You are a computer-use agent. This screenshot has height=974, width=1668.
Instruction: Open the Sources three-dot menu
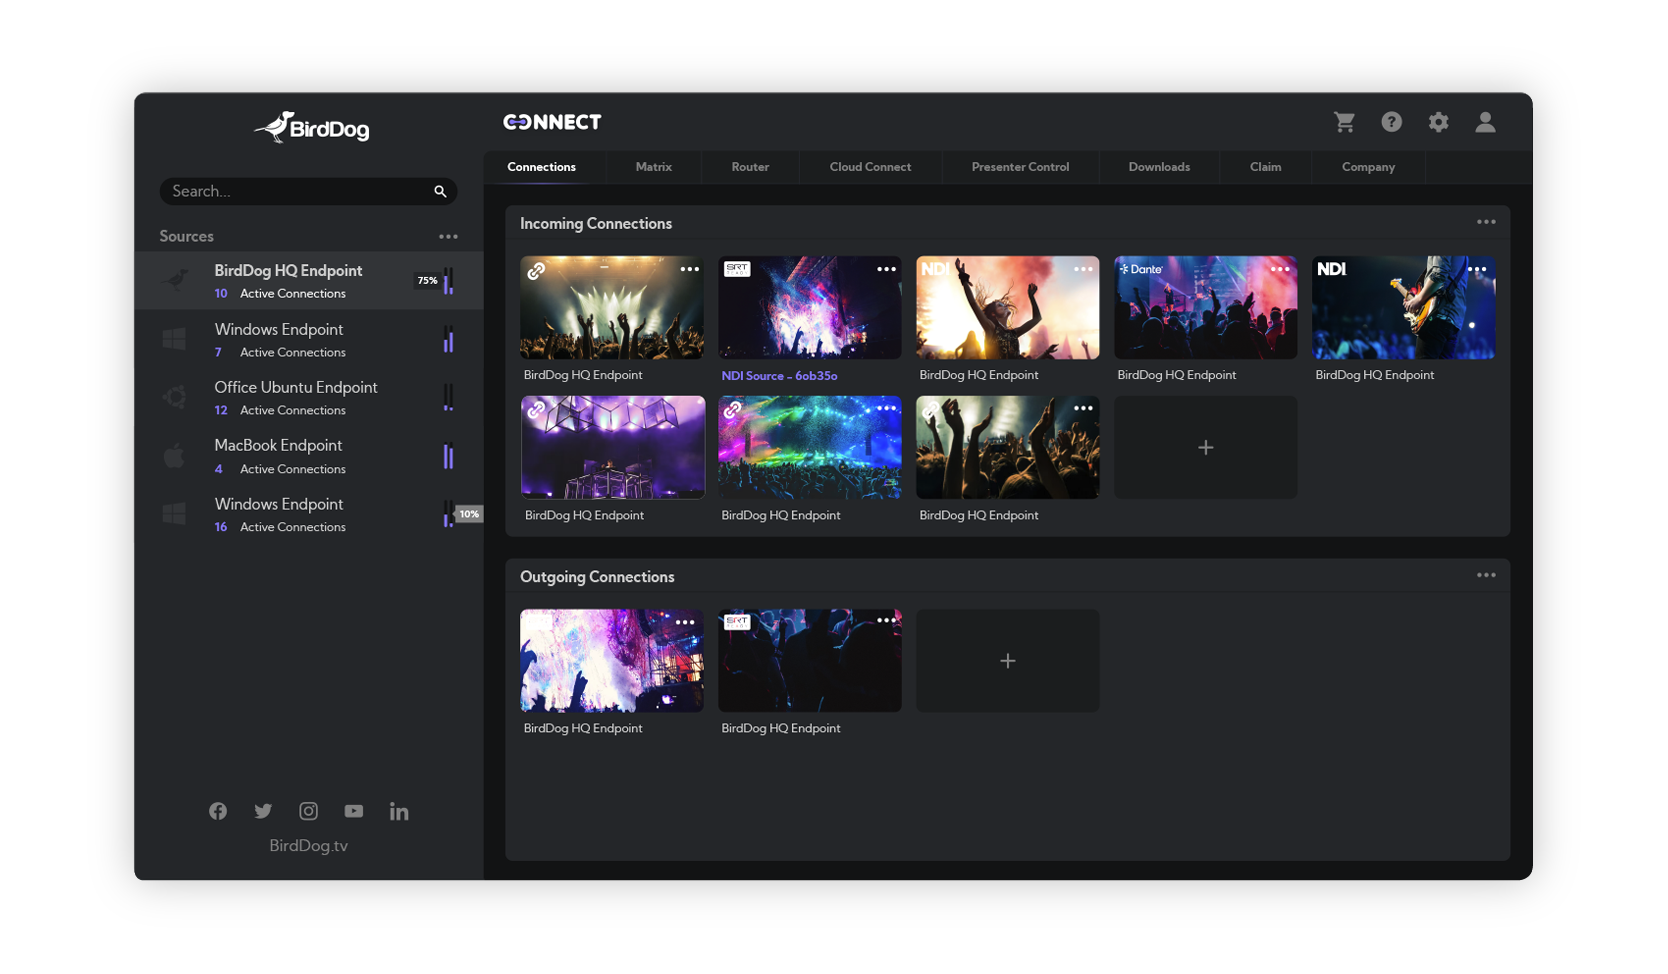[x=448, y=237]
